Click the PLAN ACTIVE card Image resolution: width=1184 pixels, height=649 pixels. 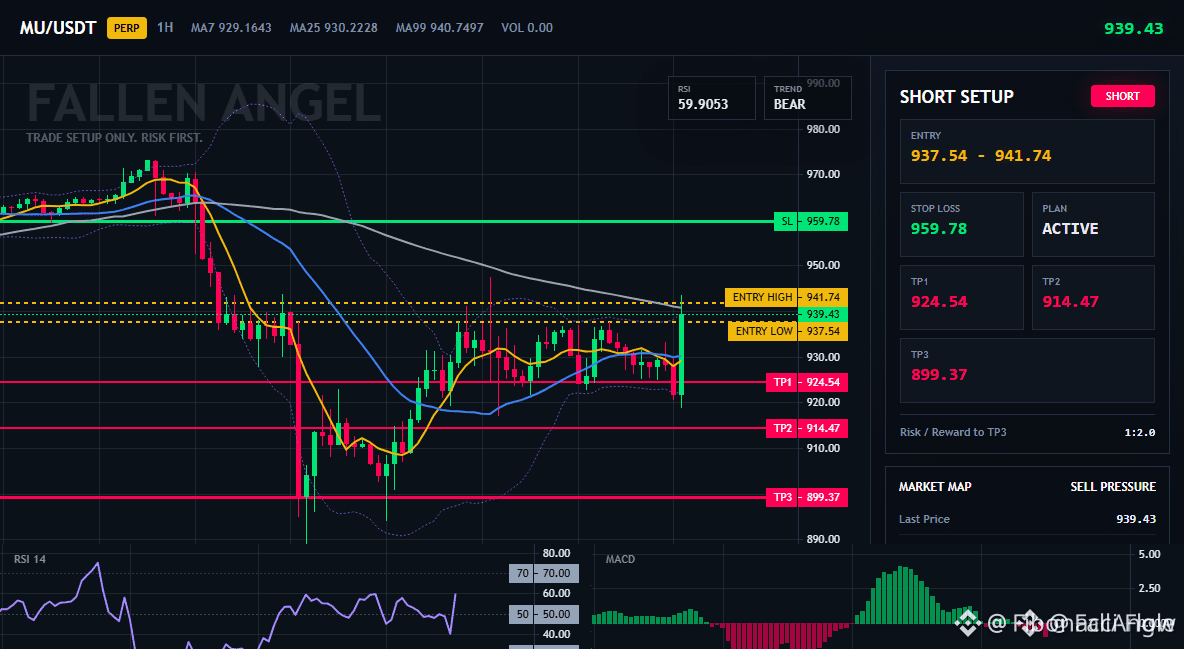click(1093, 224)
